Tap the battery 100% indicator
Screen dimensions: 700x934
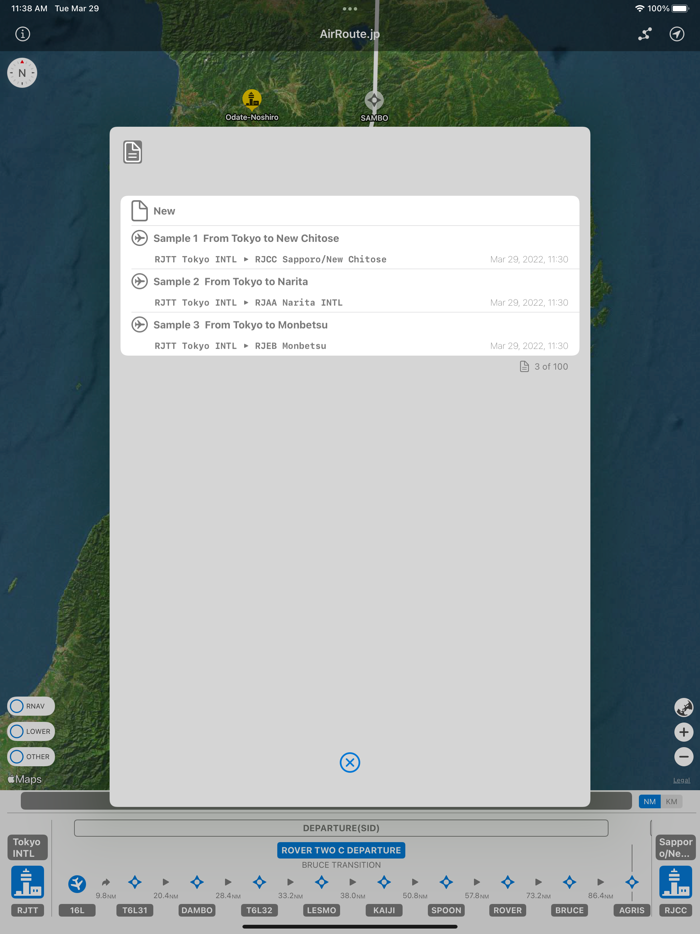(x=669, y=9)
